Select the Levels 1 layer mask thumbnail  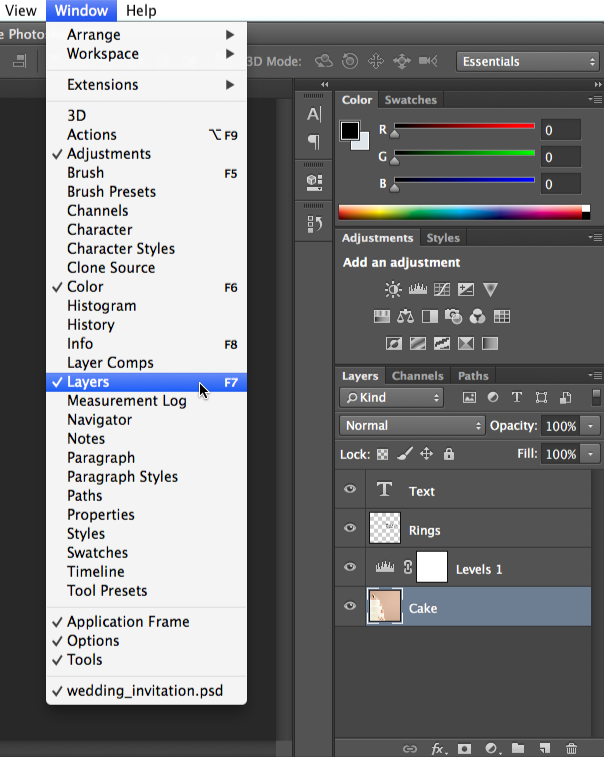coord(431,568)
